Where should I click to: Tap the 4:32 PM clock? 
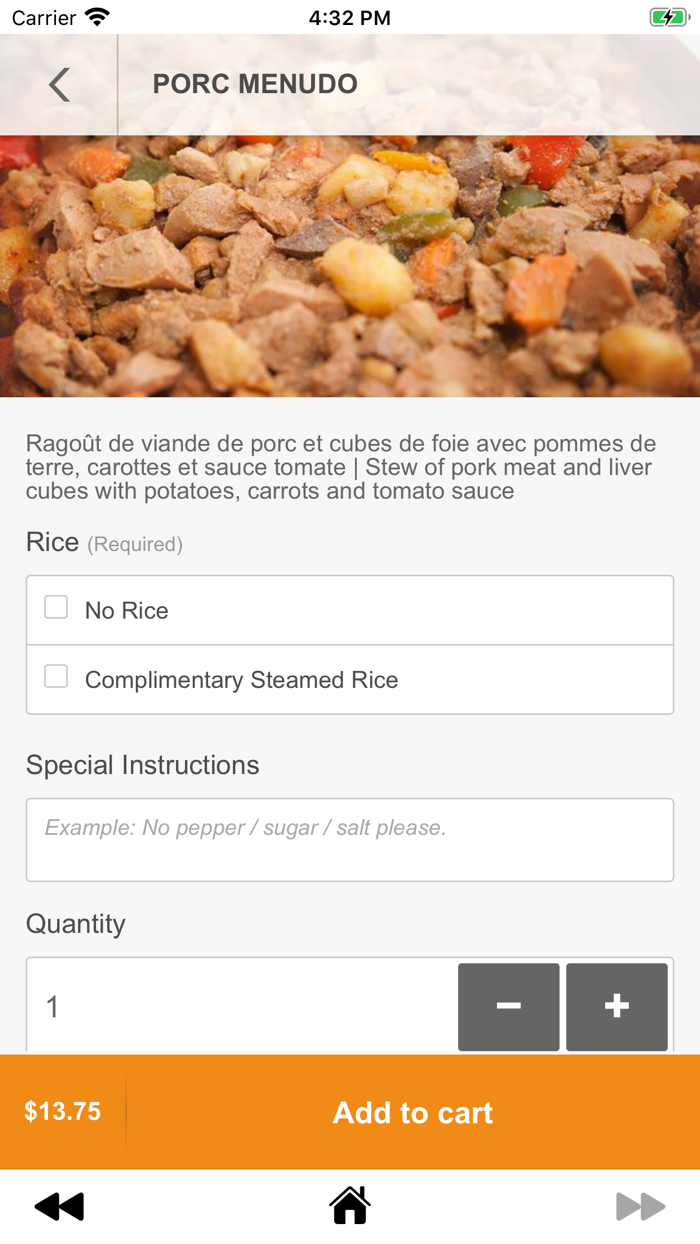click(x=349, y=16)
